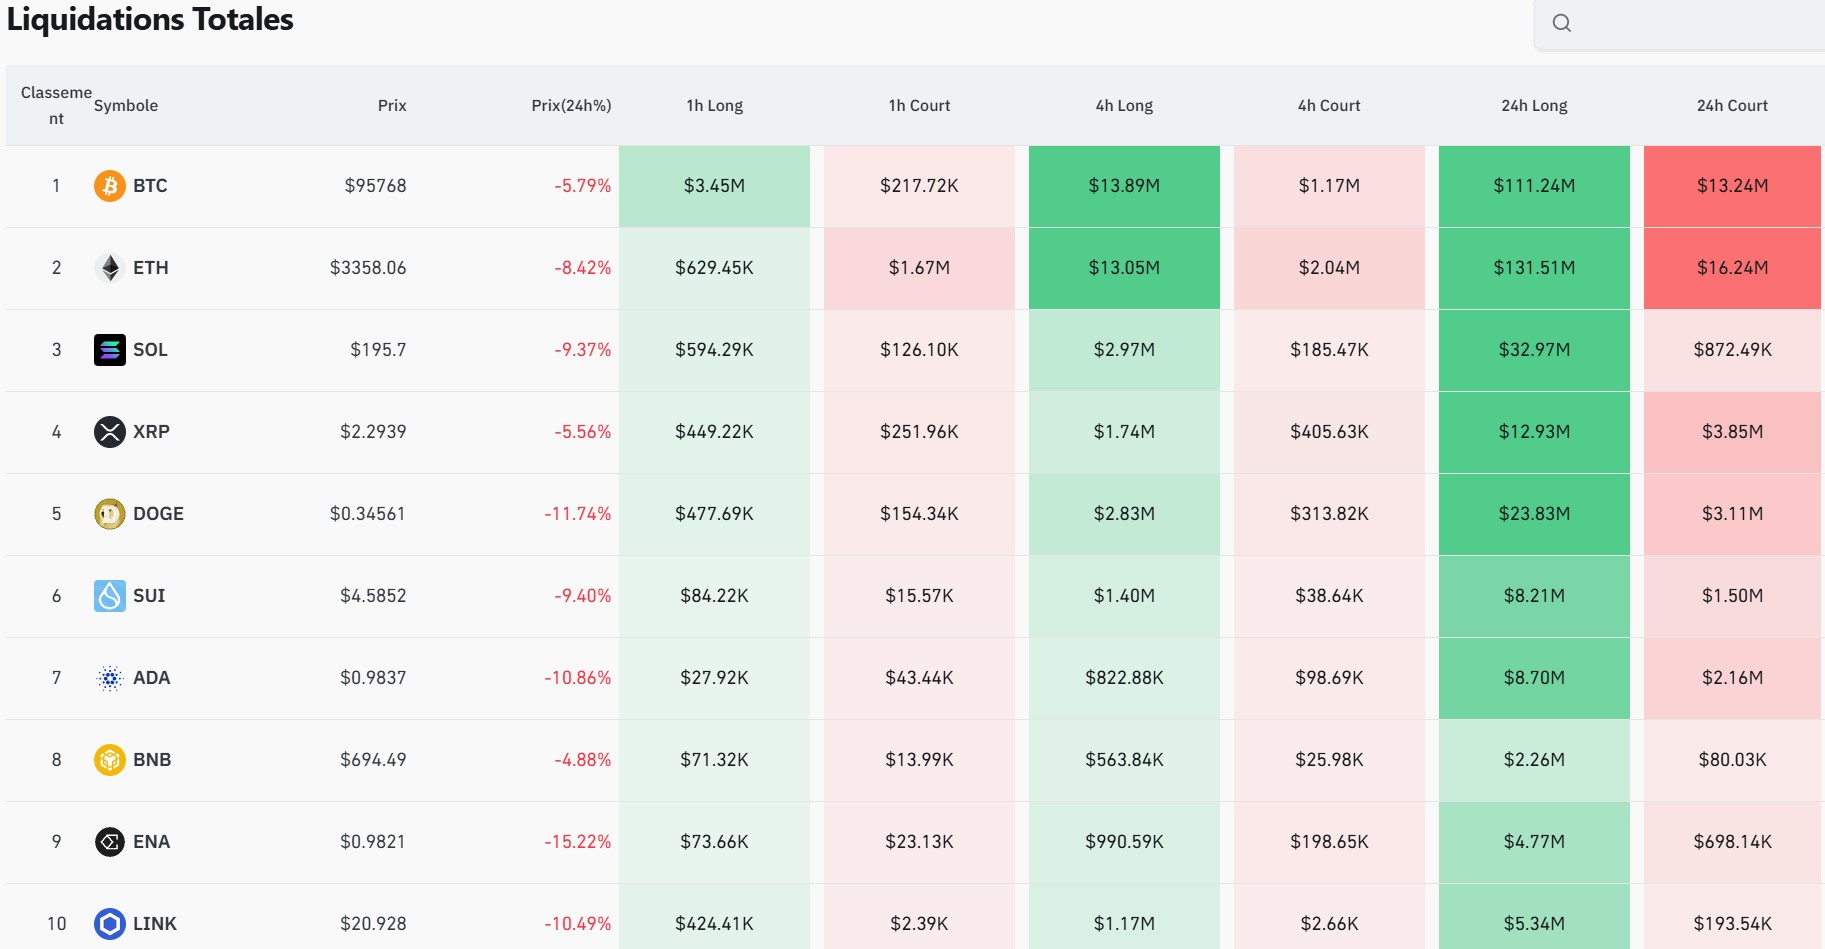Screen dimensions: 1825x949
Task: Sort by Prix(24h%) column header
Action: coord(571,106)
